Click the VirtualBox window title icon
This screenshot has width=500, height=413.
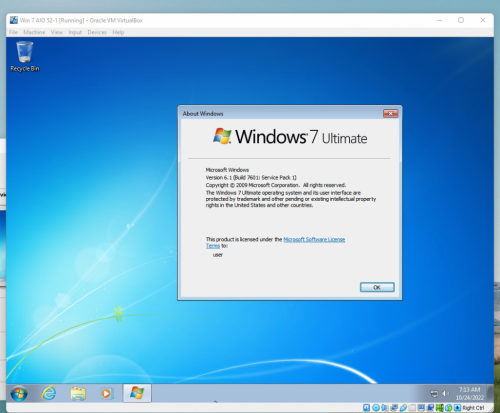coord(14,20)
